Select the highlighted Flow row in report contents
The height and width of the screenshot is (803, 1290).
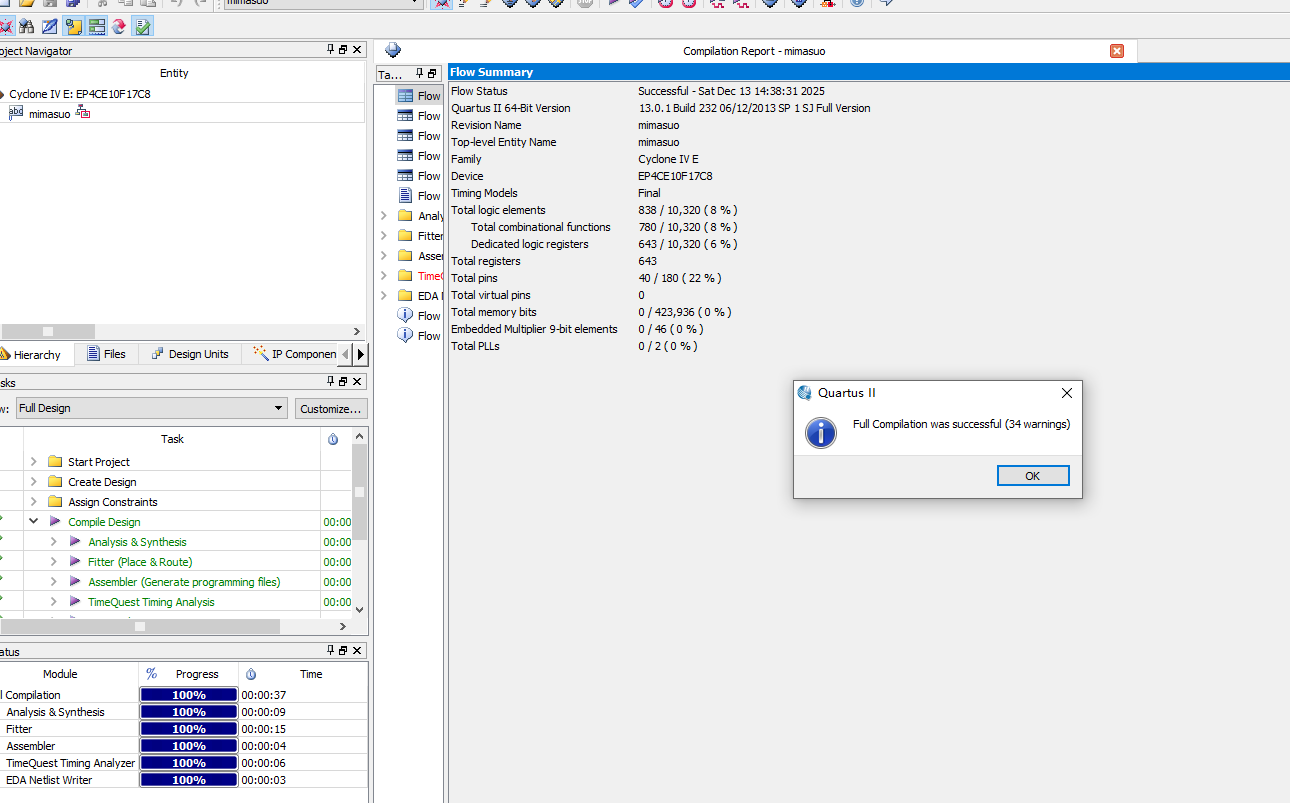click(419, 96)
